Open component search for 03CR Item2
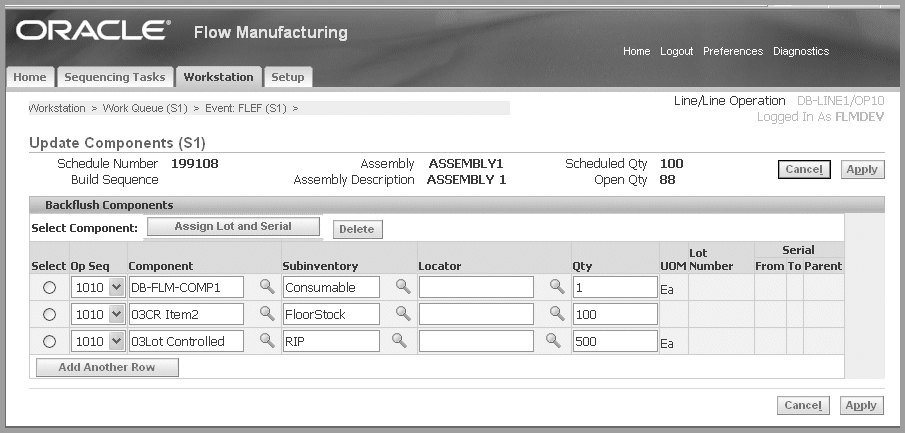Screen dimensions: 905x433 tap(267, 313)
